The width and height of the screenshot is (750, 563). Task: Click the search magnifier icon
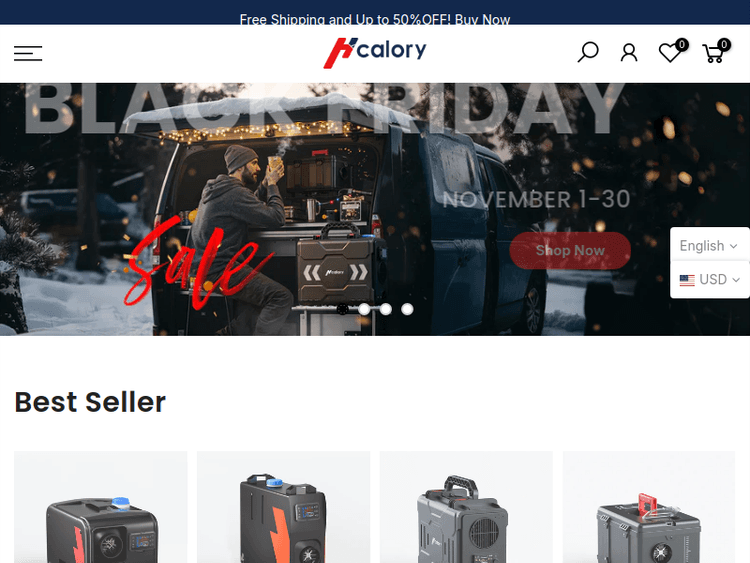coord(587,52)
